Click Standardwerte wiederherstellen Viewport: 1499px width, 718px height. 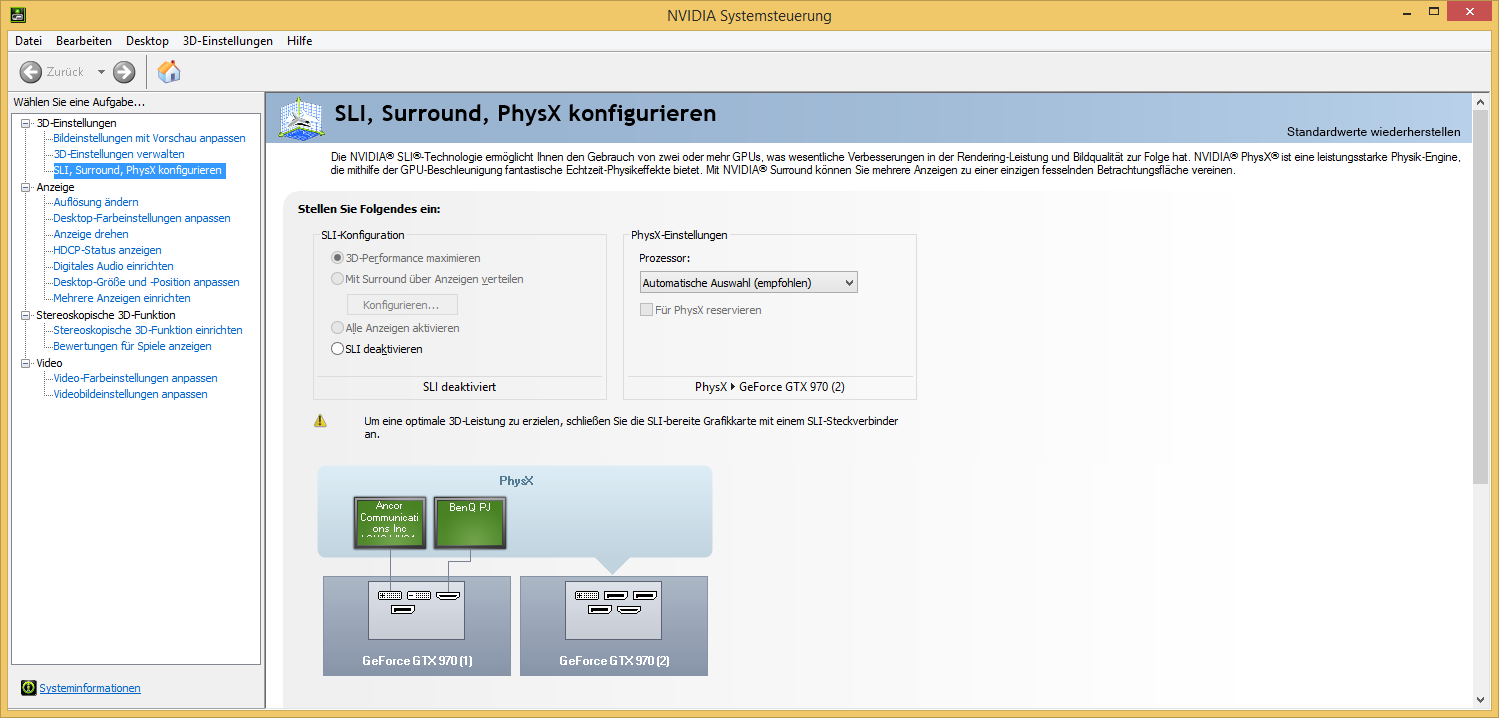click(x=1373, y=132)
